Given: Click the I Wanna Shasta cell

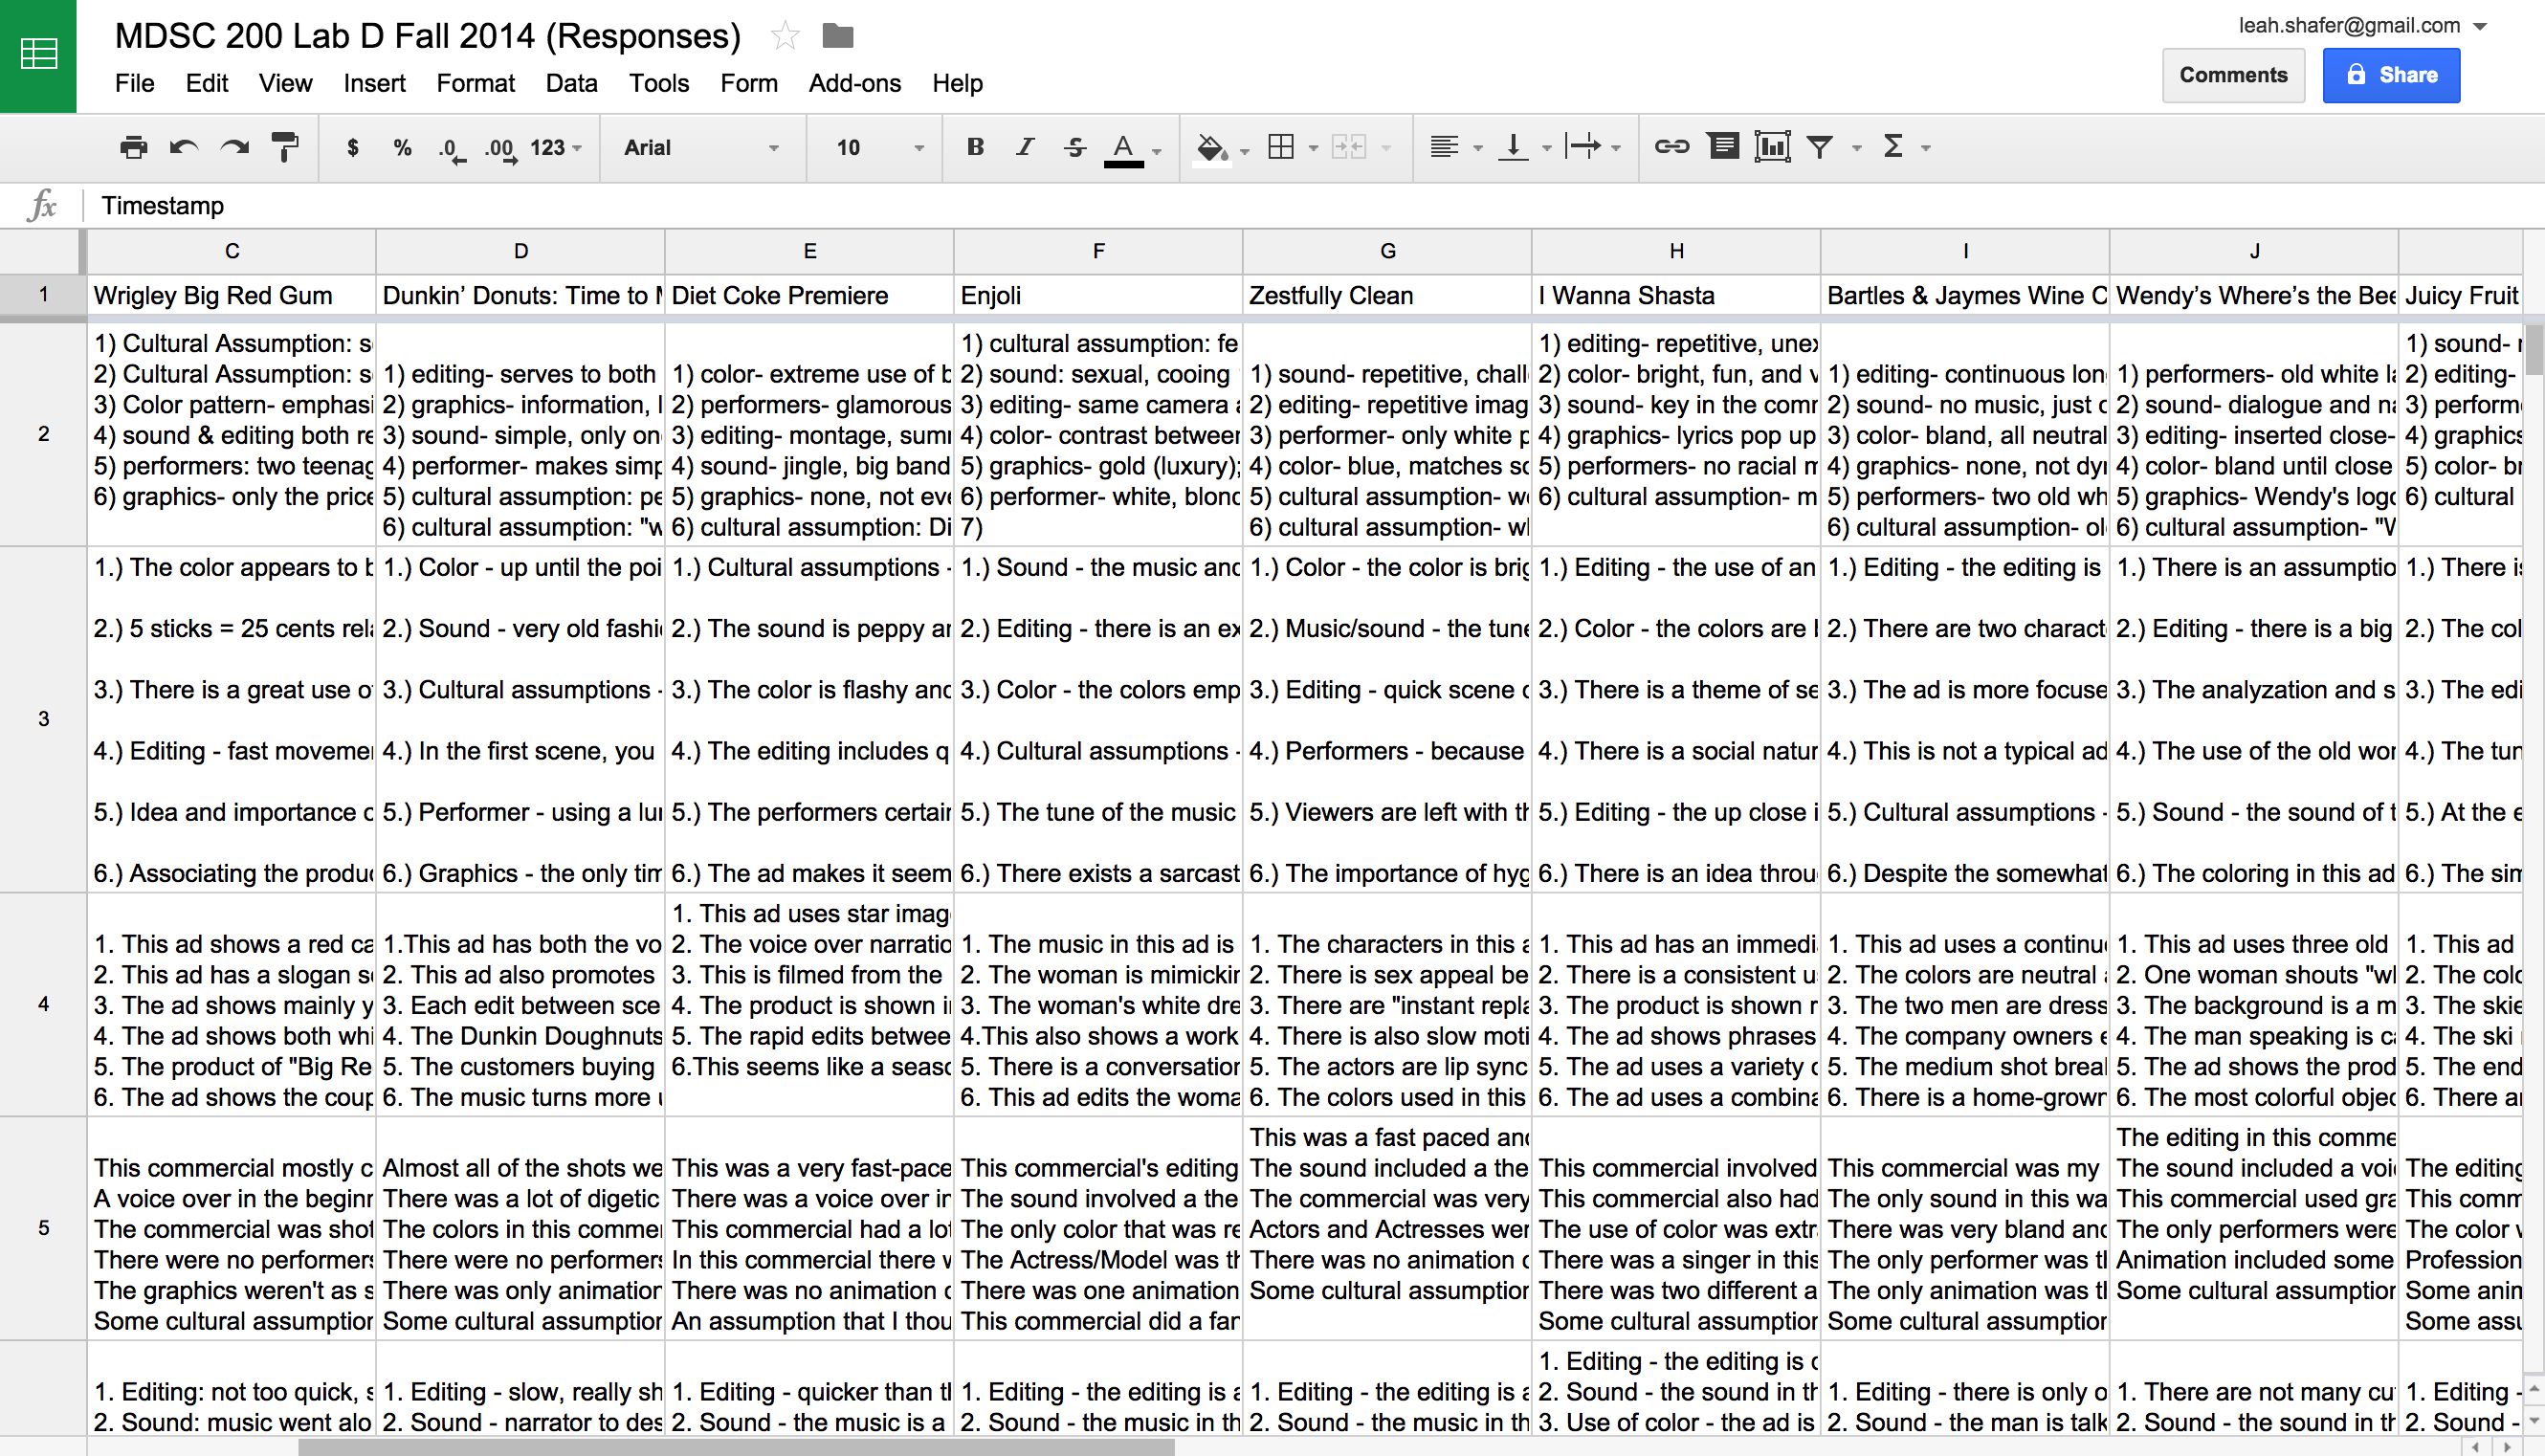Looking at the screenshot, I should click(1676, 296).
